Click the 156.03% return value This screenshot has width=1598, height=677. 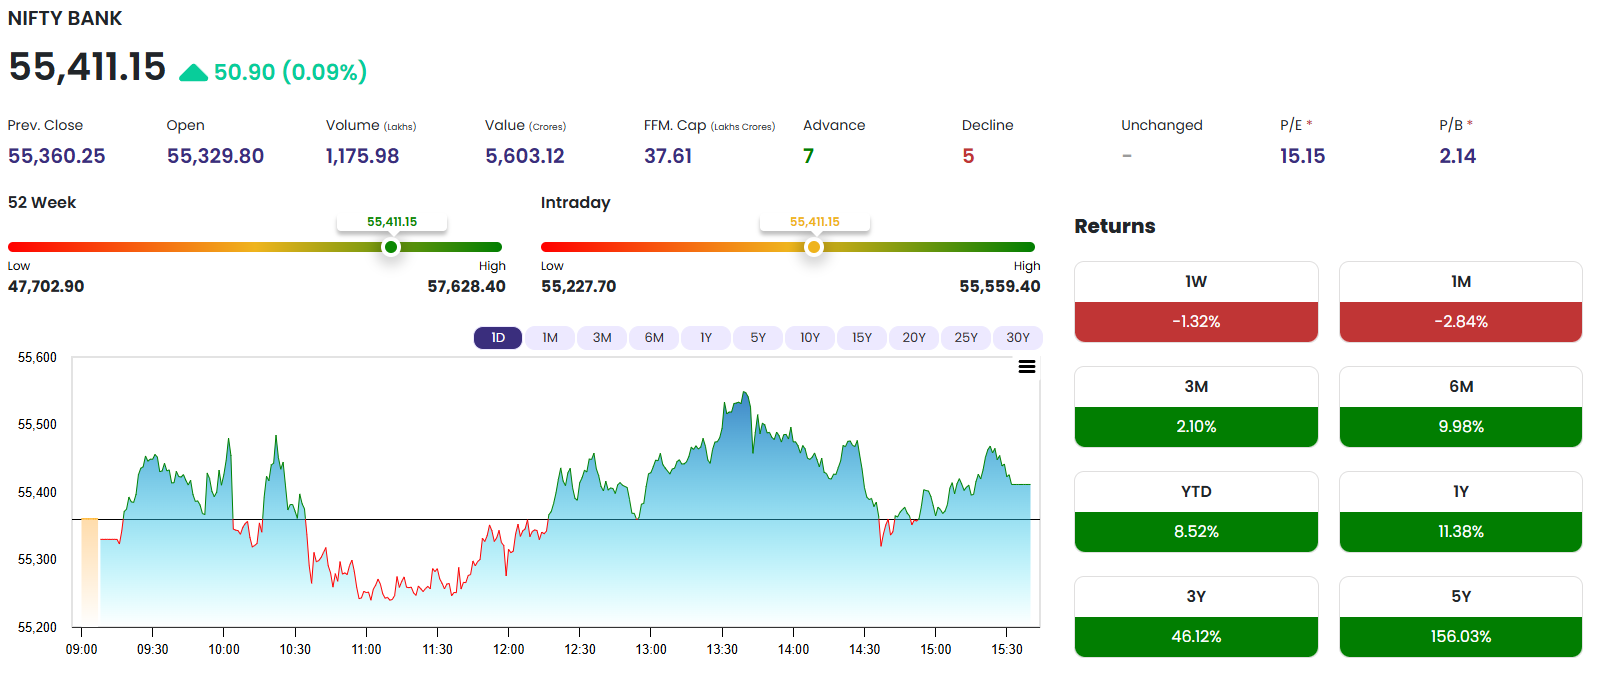(x=1461, y=637)
